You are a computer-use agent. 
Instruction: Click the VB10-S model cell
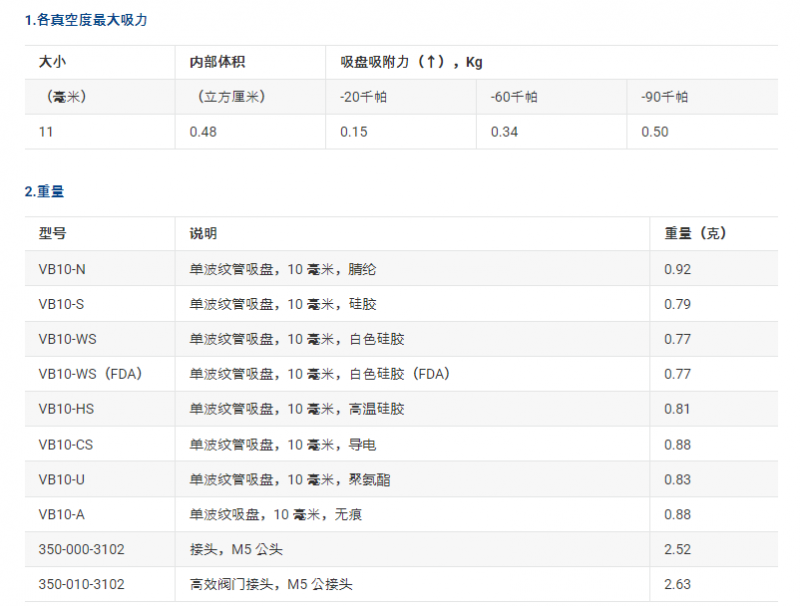pos(62,304)
